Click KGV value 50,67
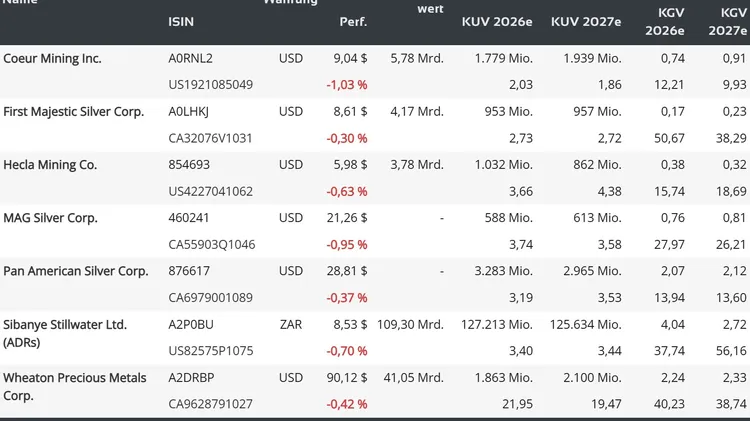 [x=669, y=138]
